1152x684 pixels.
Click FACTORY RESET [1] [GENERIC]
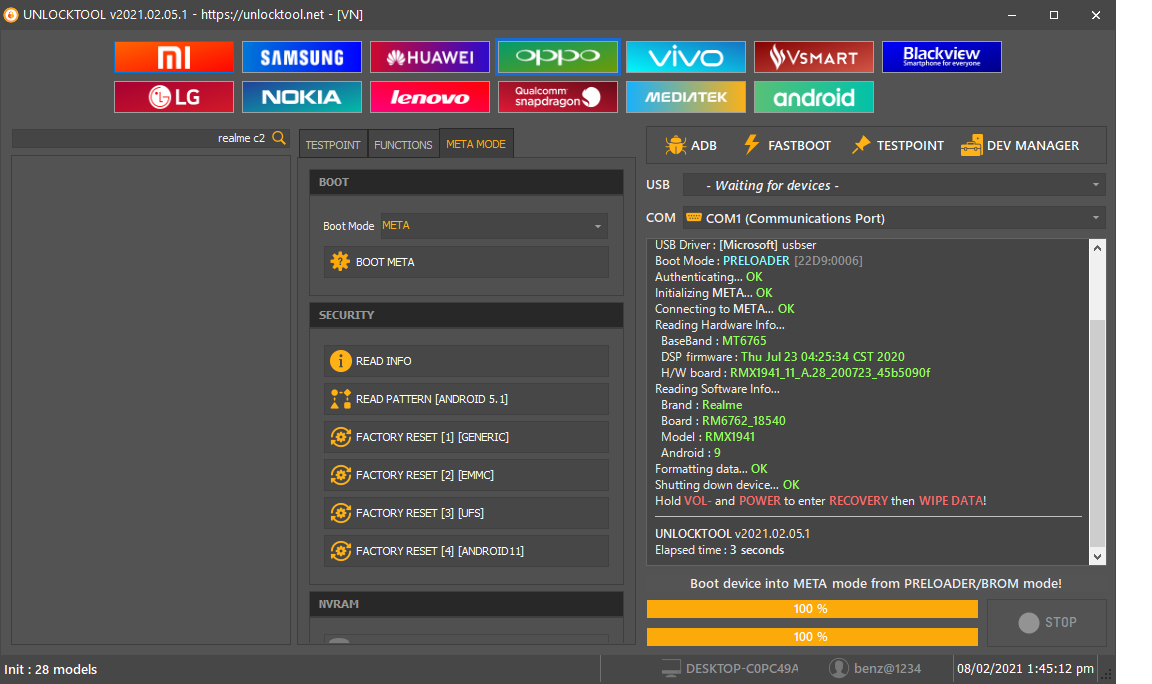[466, 437]
